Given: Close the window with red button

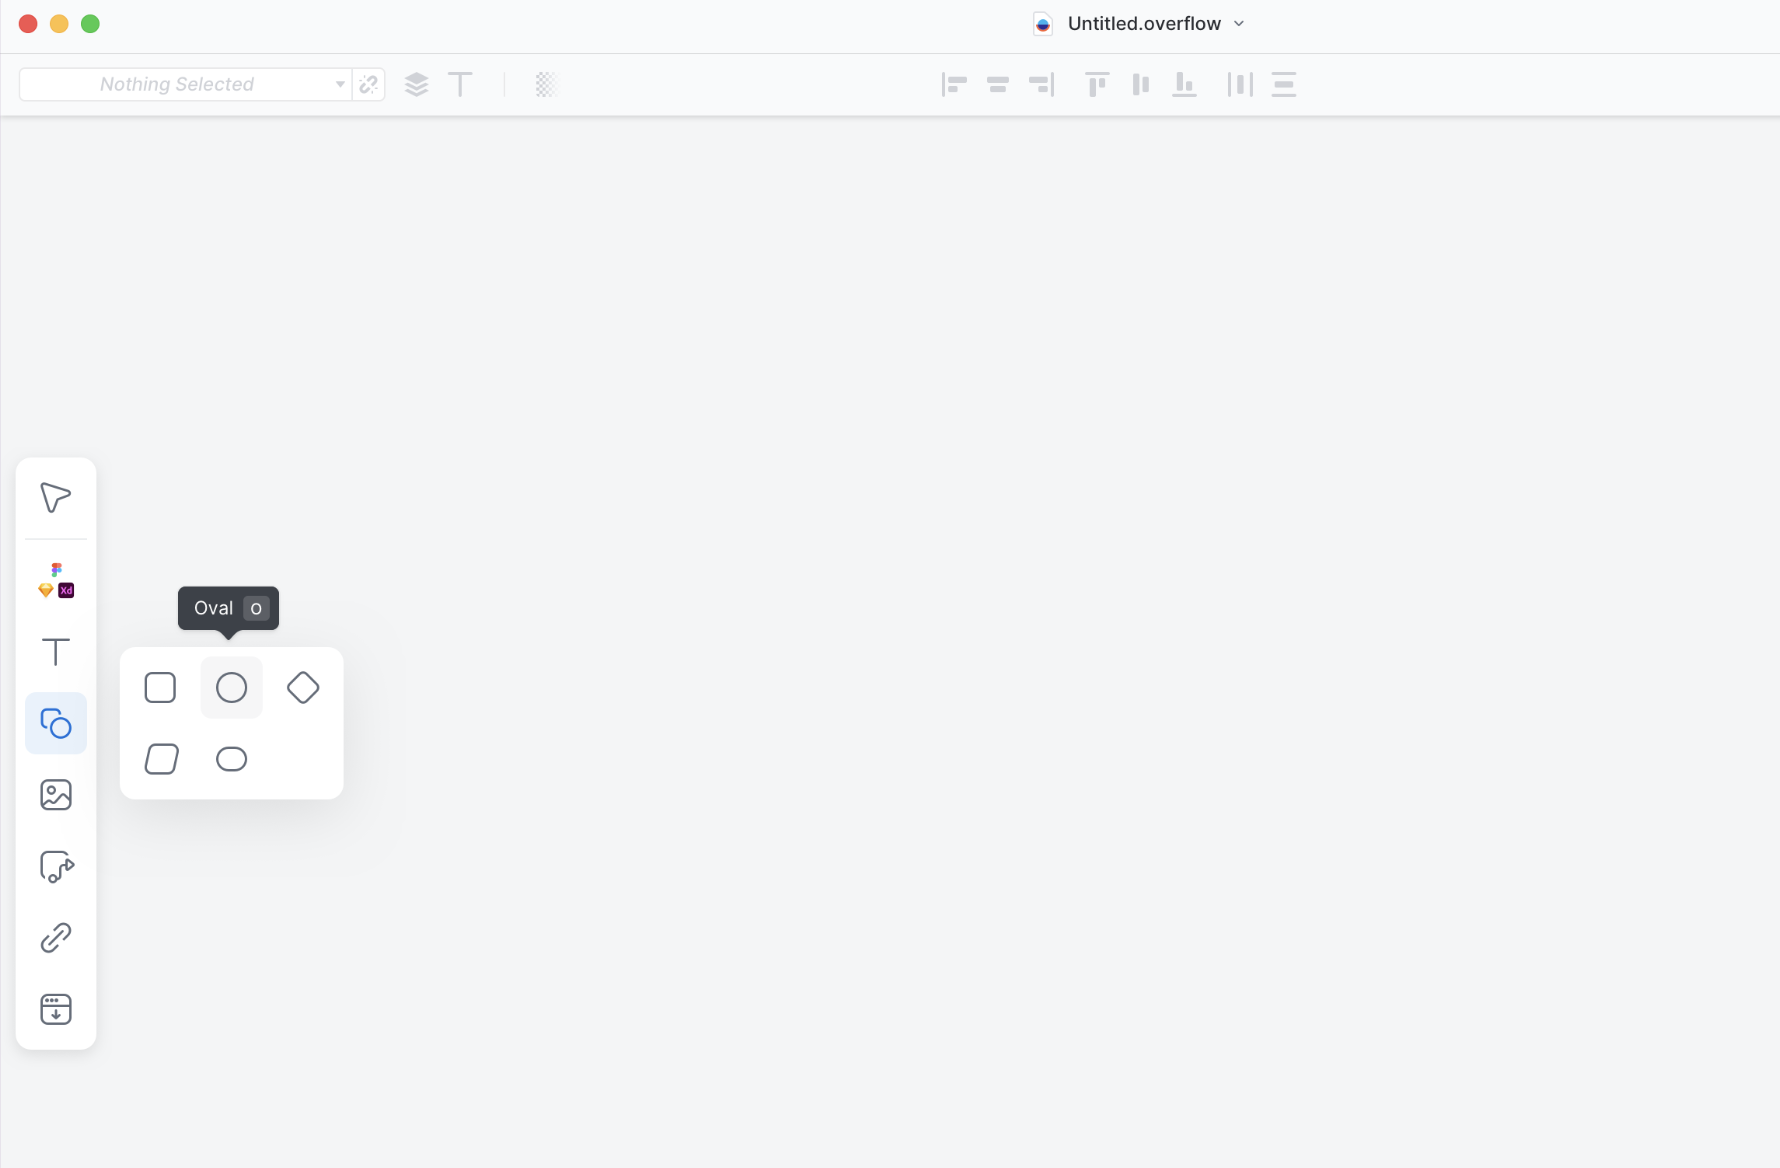Looking at the screenshot, I should [x=28, y=24].
